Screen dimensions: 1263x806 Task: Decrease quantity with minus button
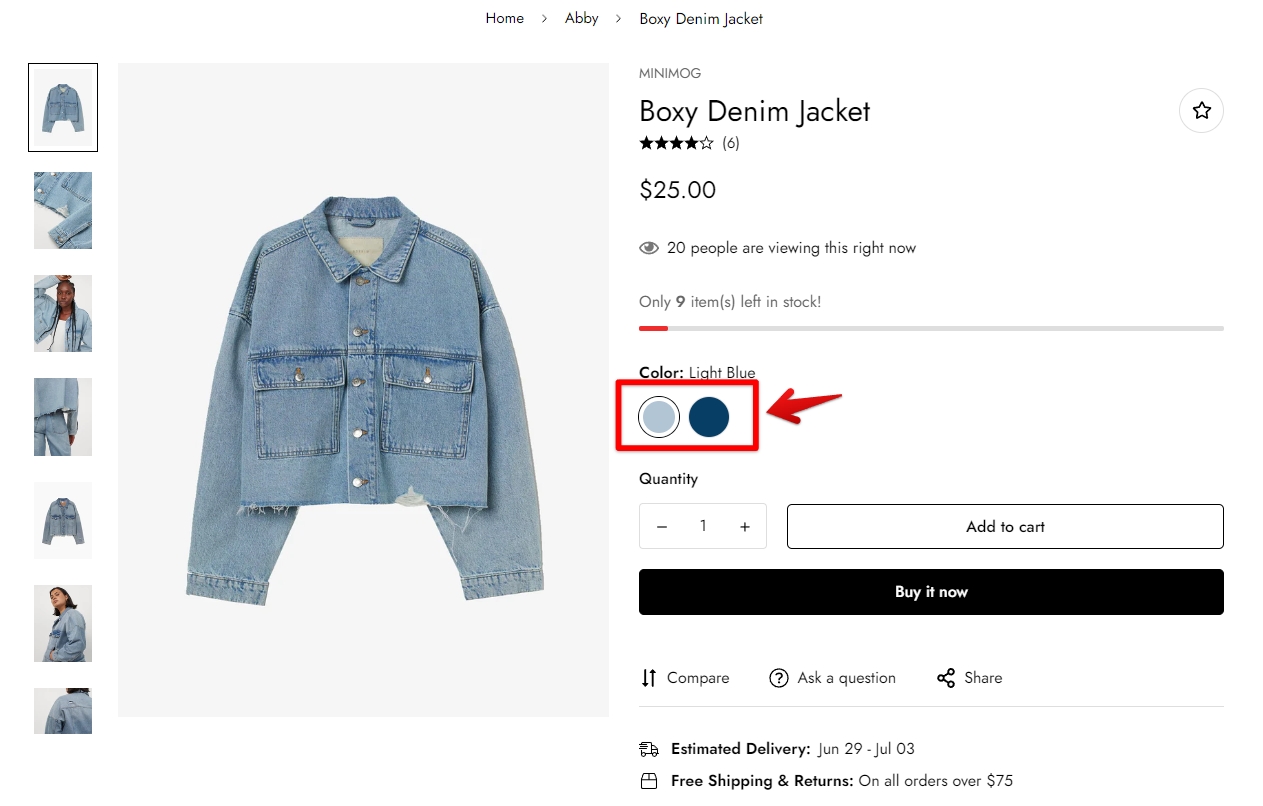pyautogui.click(x=661, y=527)
